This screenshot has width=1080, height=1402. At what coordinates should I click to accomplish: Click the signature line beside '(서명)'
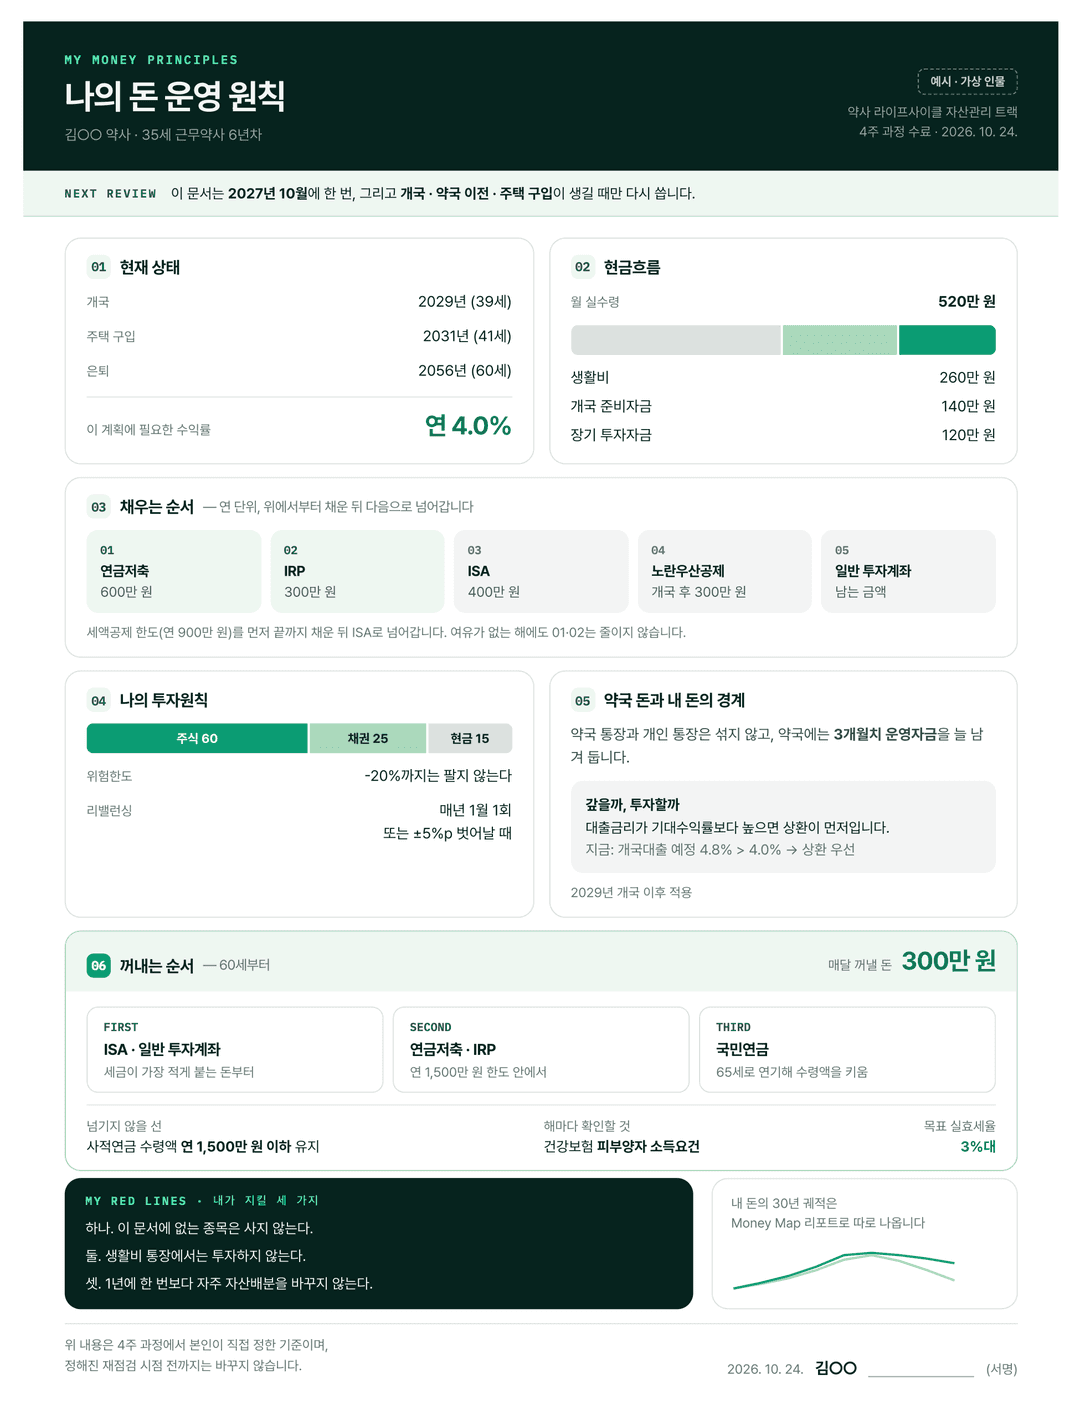[x=921, y=1375]
